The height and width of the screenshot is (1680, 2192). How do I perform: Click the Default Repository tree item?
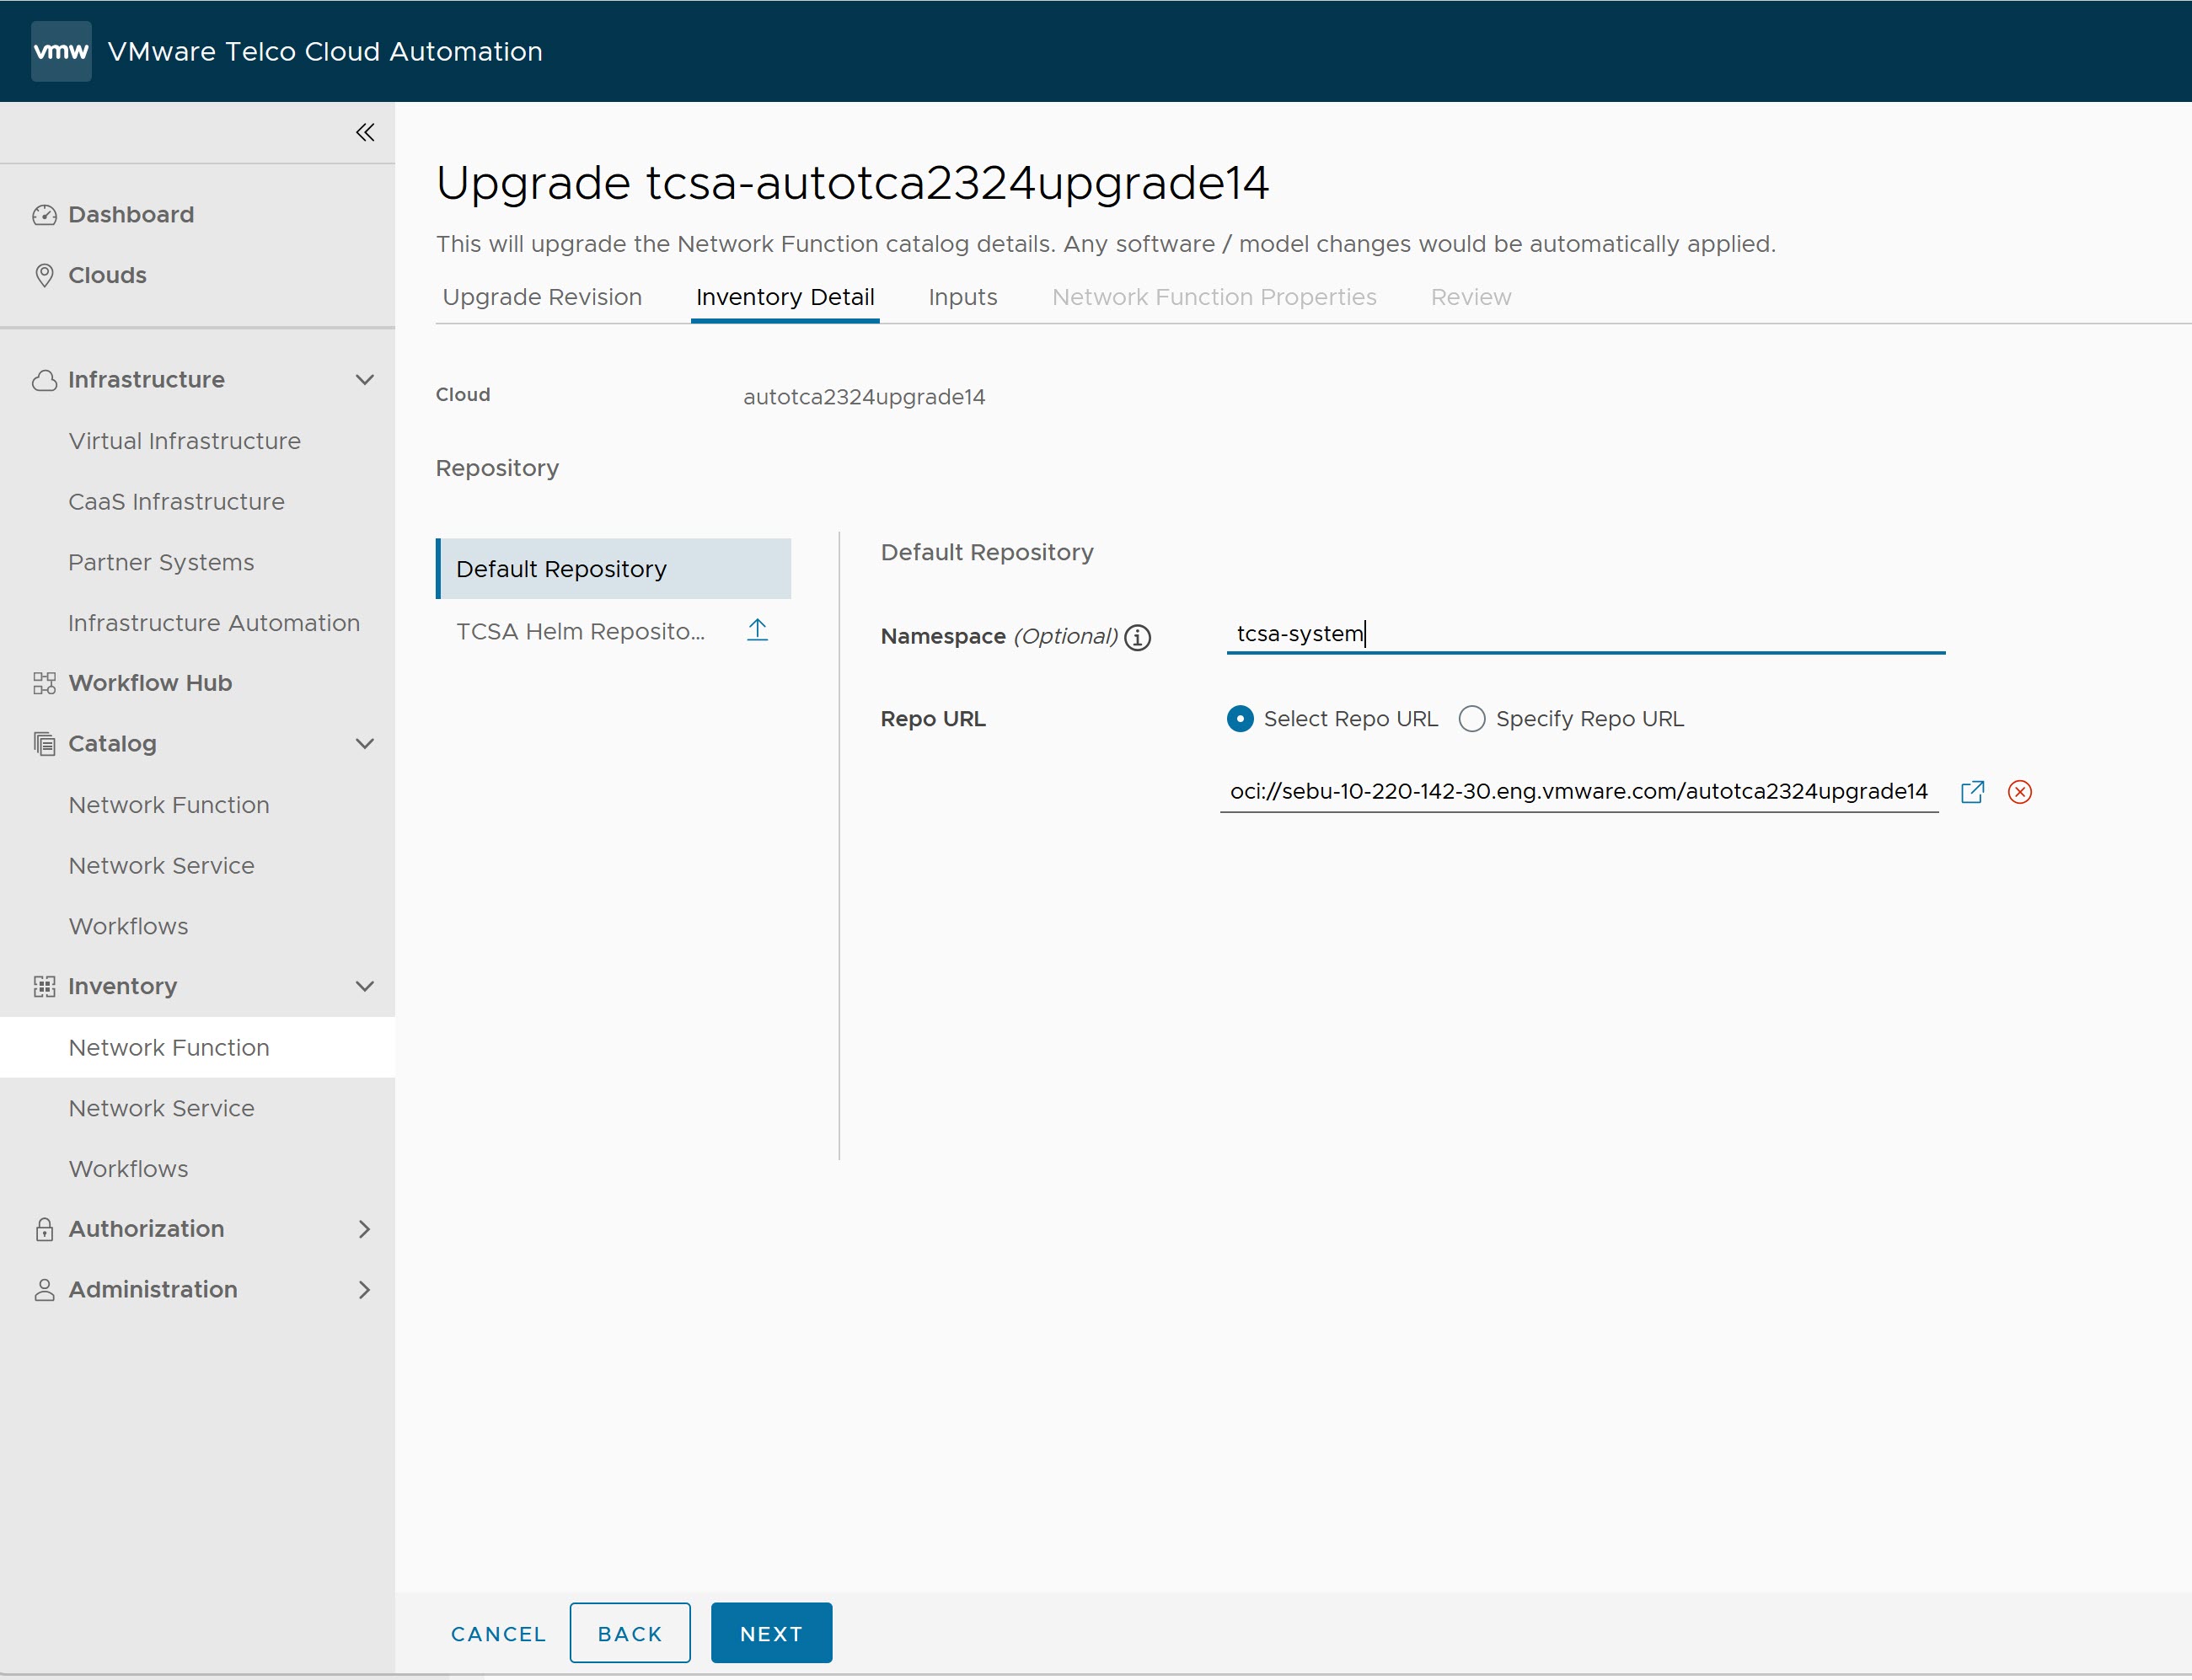(614, 566)
